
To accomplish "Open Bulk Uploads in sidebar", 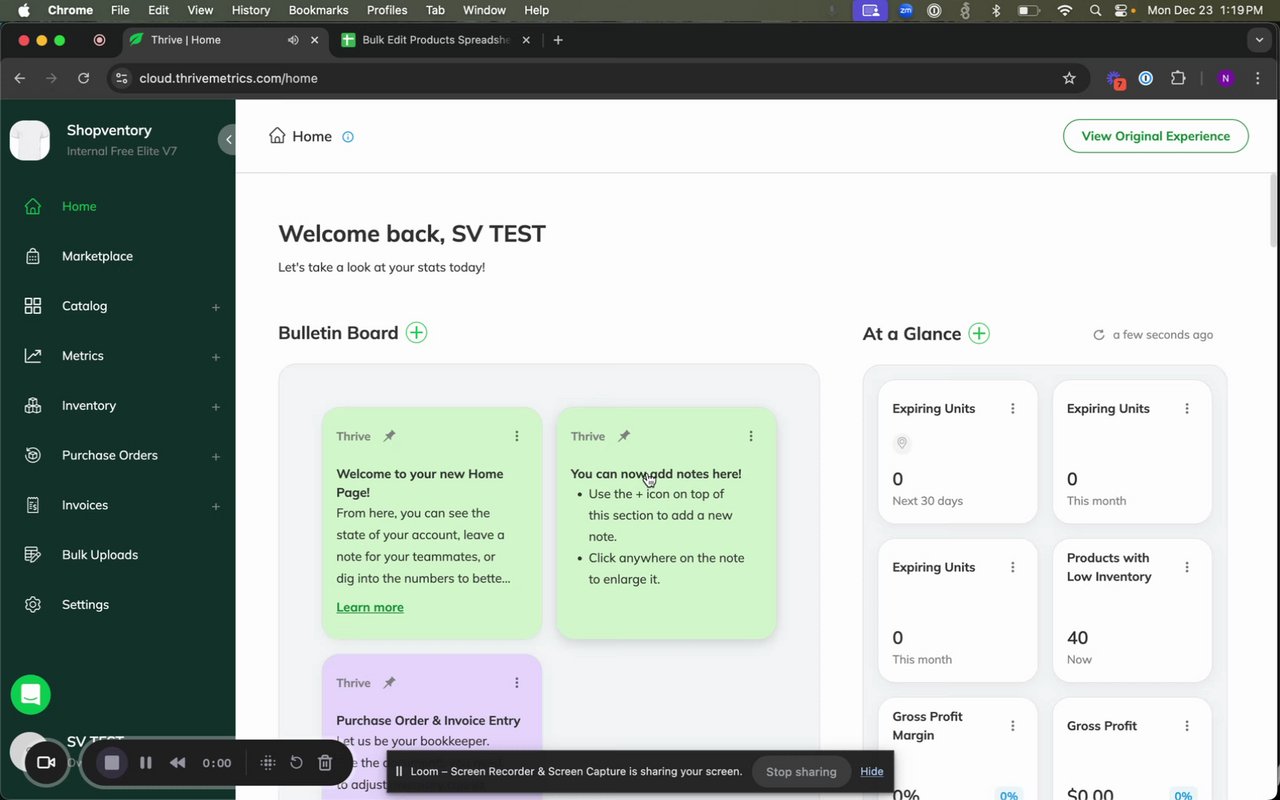I will pos(99,555).
